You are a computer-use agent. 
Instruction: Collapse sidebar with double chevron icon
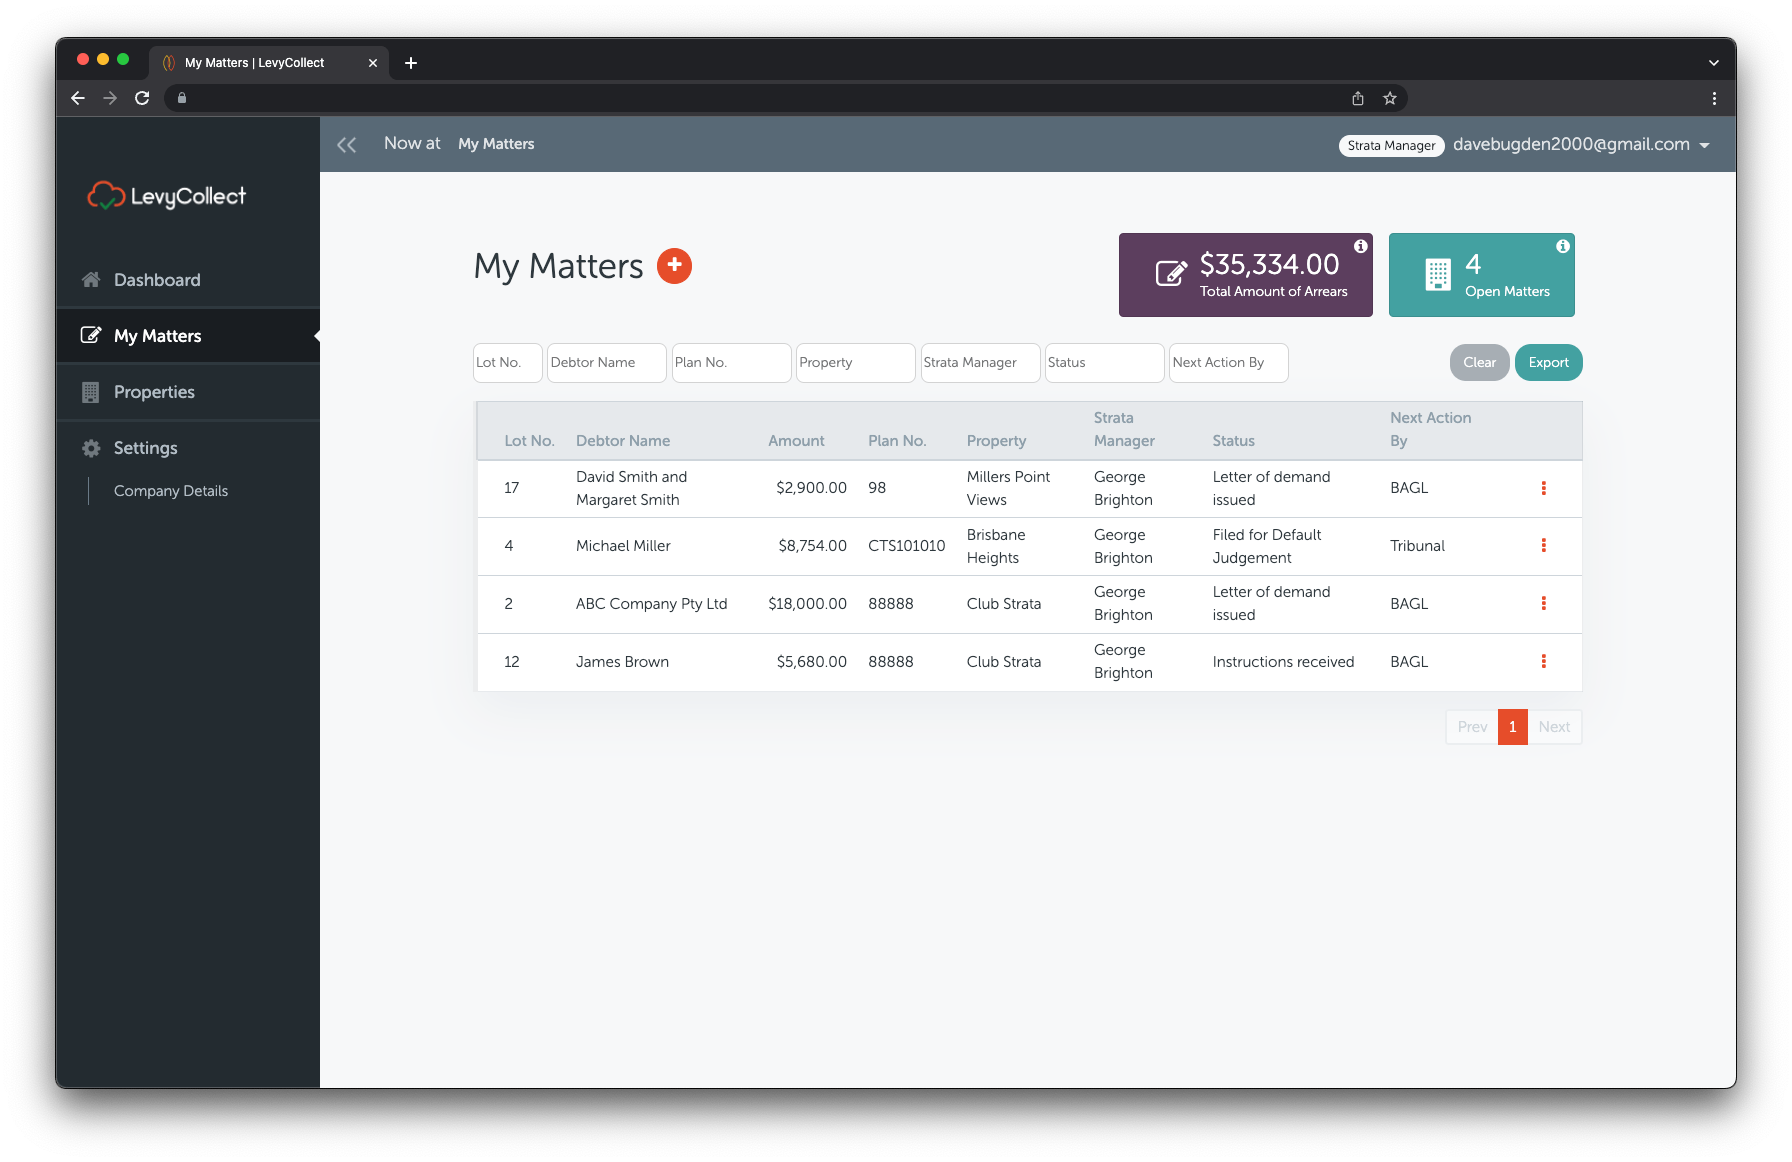[347, 145]
